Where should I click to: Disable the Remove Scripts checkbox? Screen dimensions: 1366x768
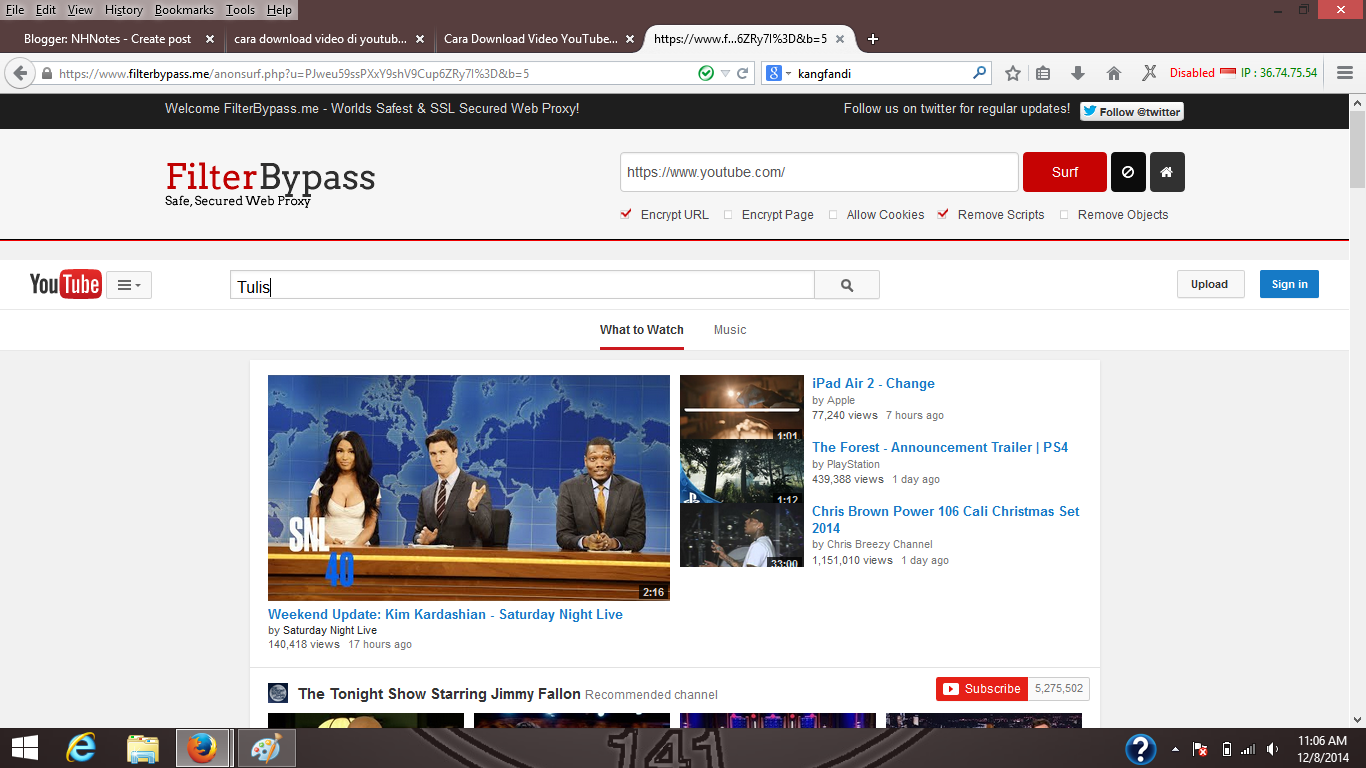tap(941, 214)
